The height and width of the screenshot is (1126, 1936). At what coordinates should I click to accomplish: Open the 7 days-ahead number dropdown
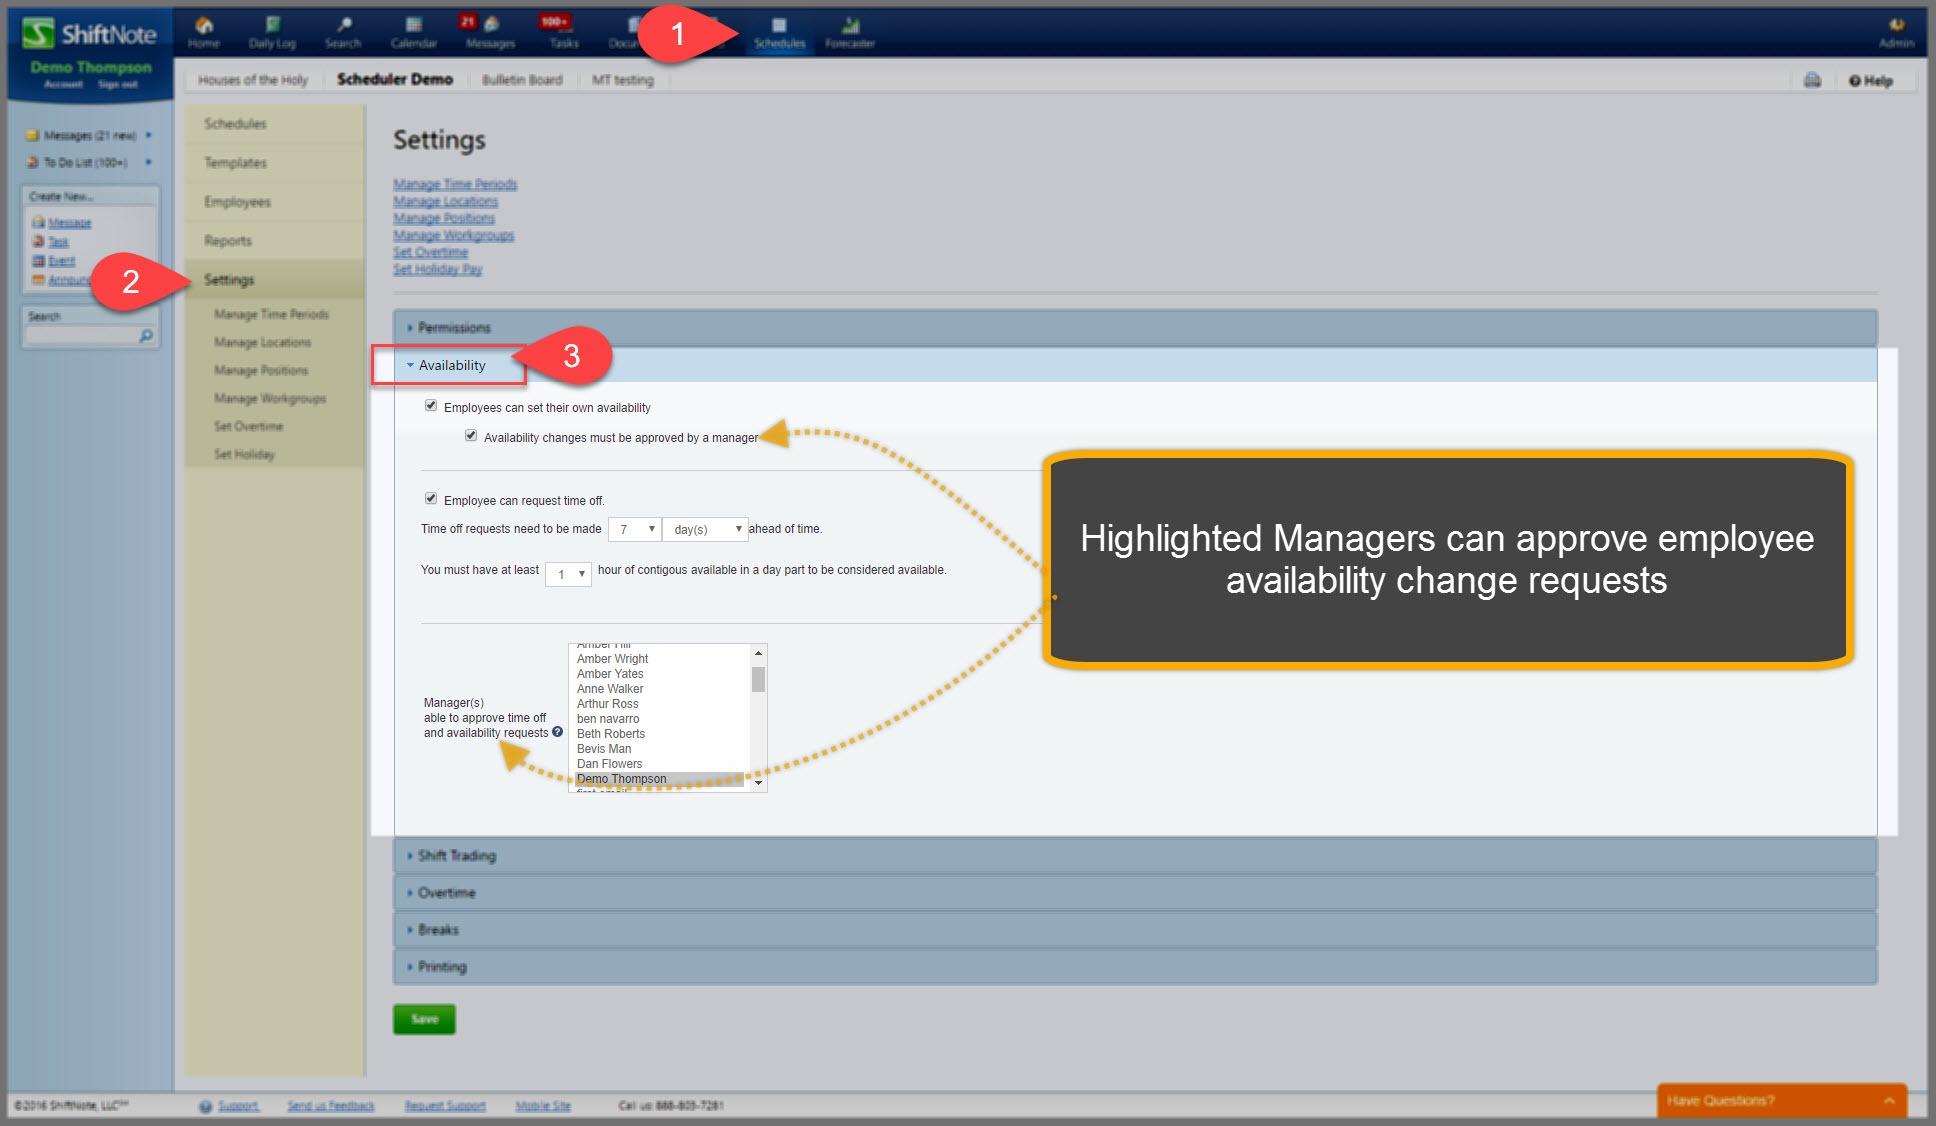[635, 529]
